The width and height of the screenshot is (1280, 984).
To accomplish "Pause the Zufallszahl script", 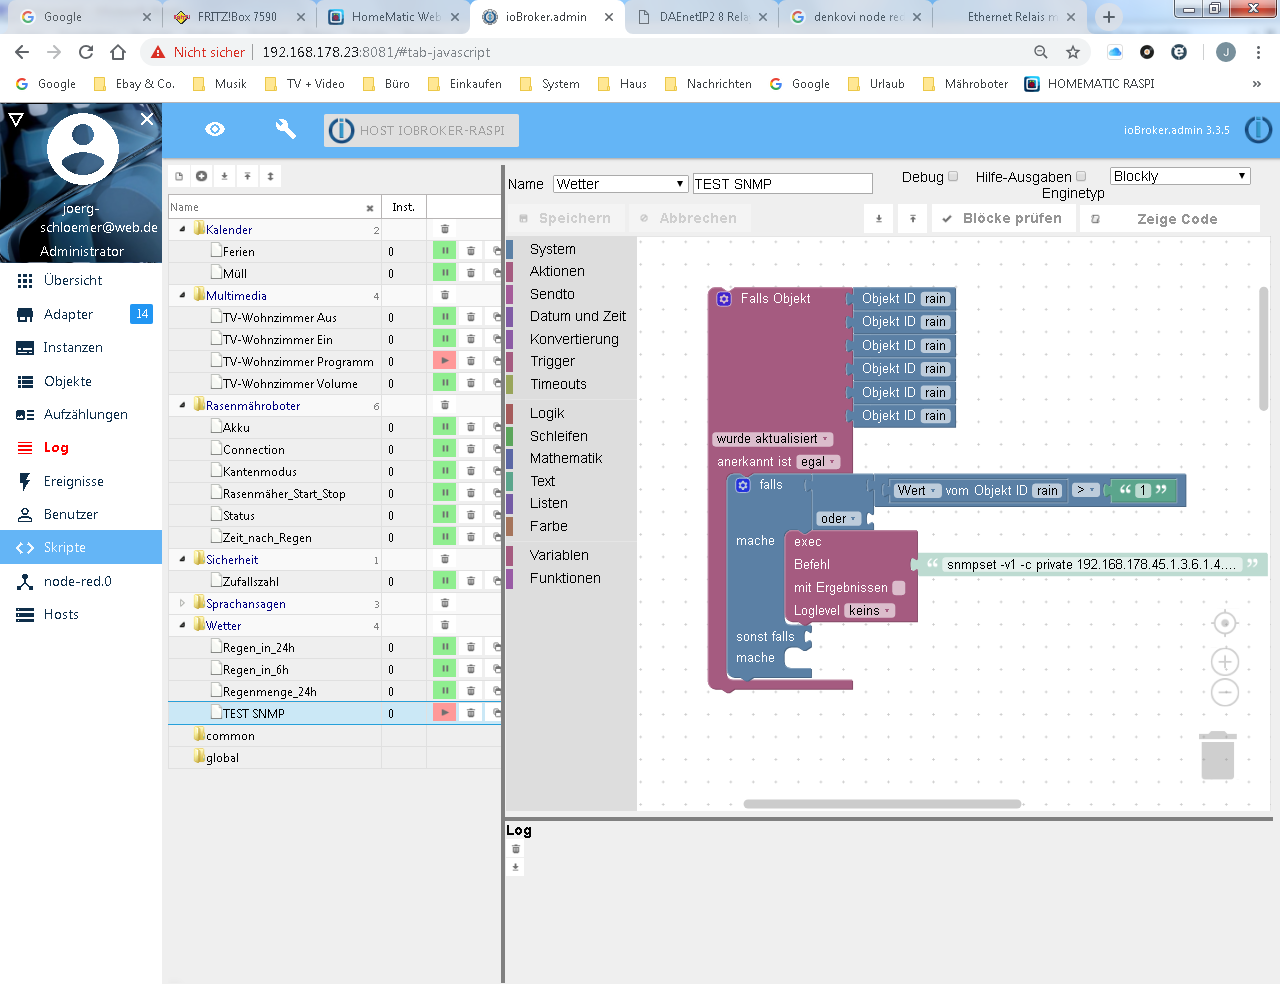I will click(444, 581).
